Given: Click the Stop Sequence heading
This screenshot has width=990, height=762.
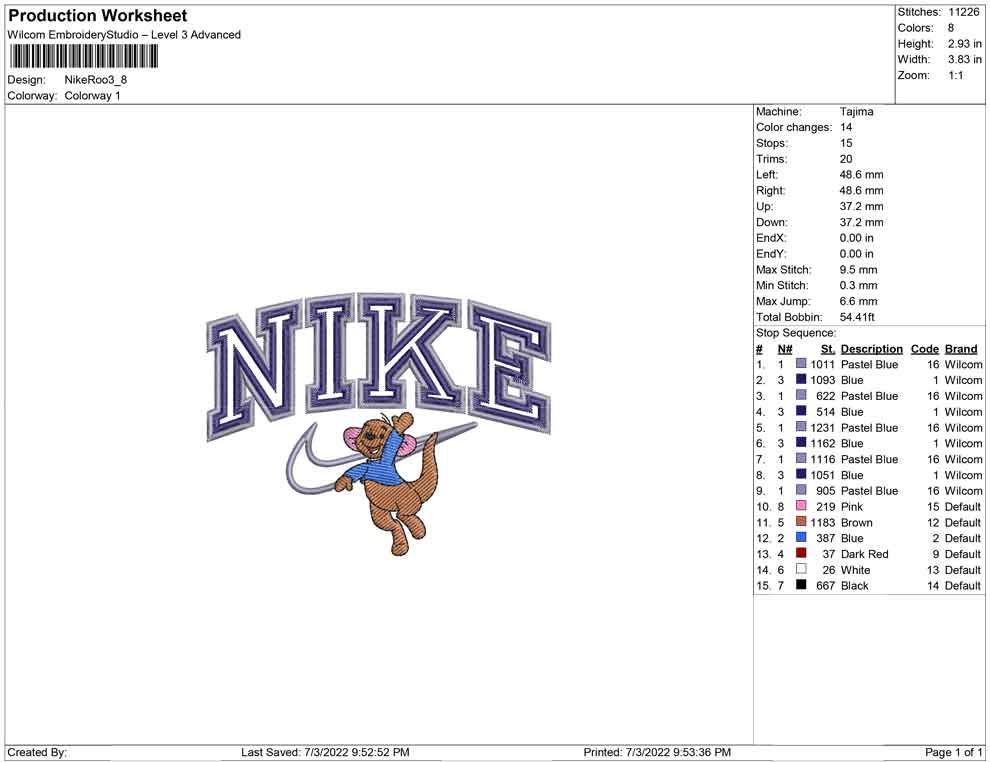Looking at the screenshot, I should [x=796, y=333].
